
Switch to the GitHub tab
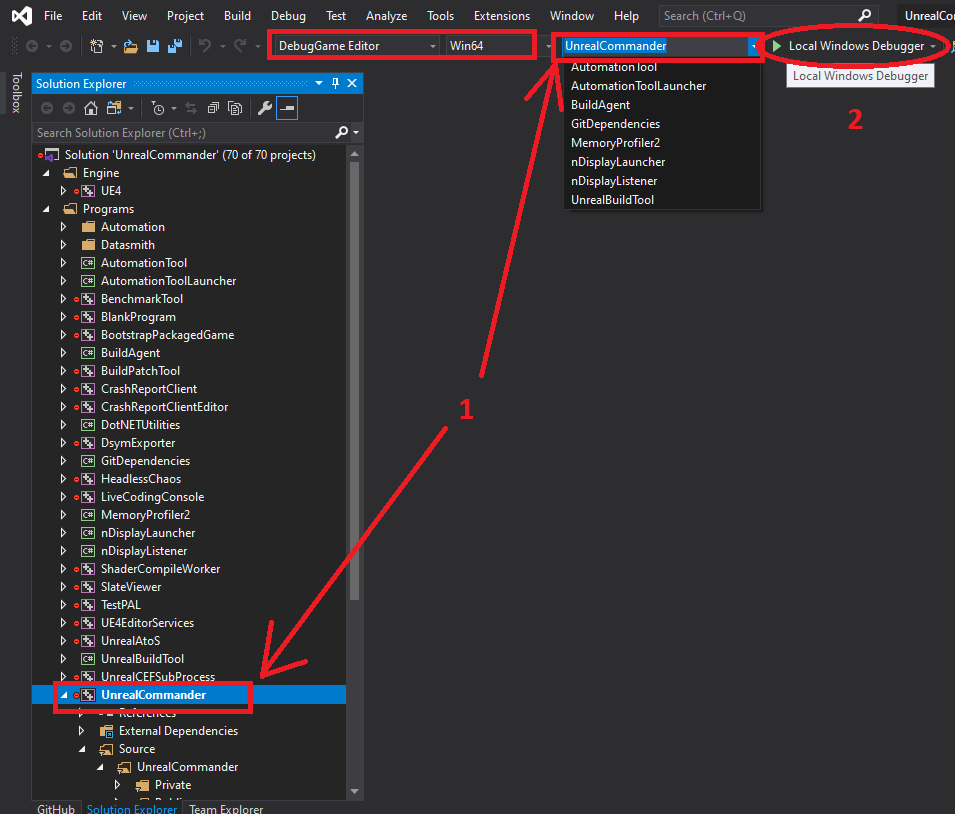pyautogui.click(x=56, y=809)
